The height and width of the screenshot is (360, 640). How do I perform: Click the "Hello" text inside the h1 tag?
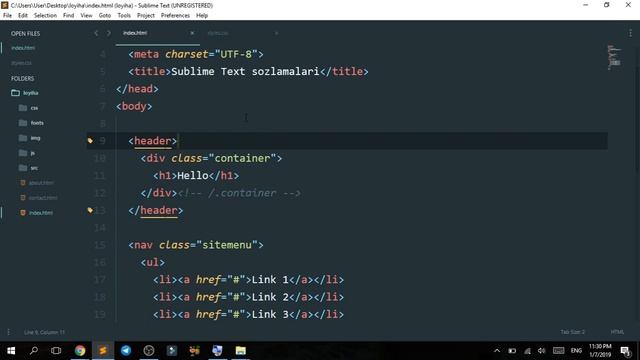click(x=193, y=176)
